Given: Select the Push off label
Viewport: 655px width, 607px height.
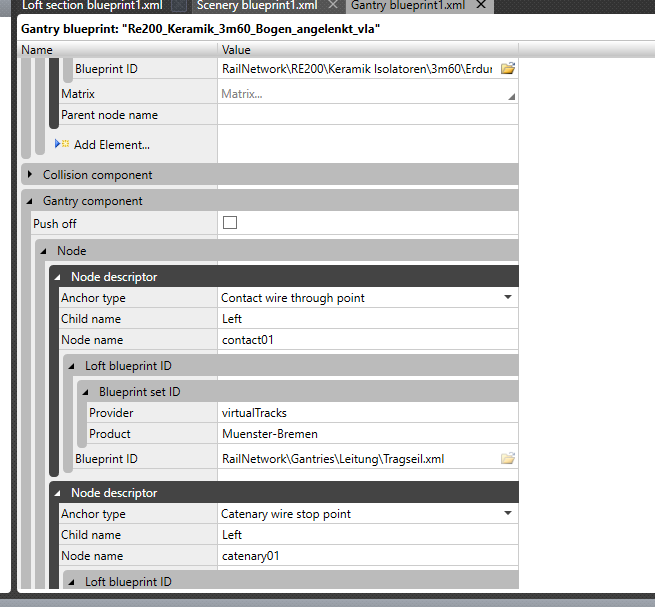Looking at the screenshot, I should [55, 224].
